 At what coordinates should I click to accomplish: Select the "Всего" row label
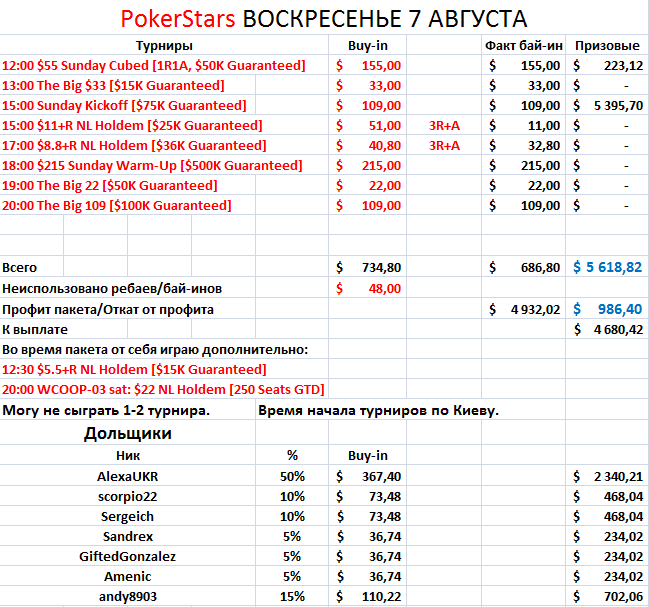pos(19,267)
